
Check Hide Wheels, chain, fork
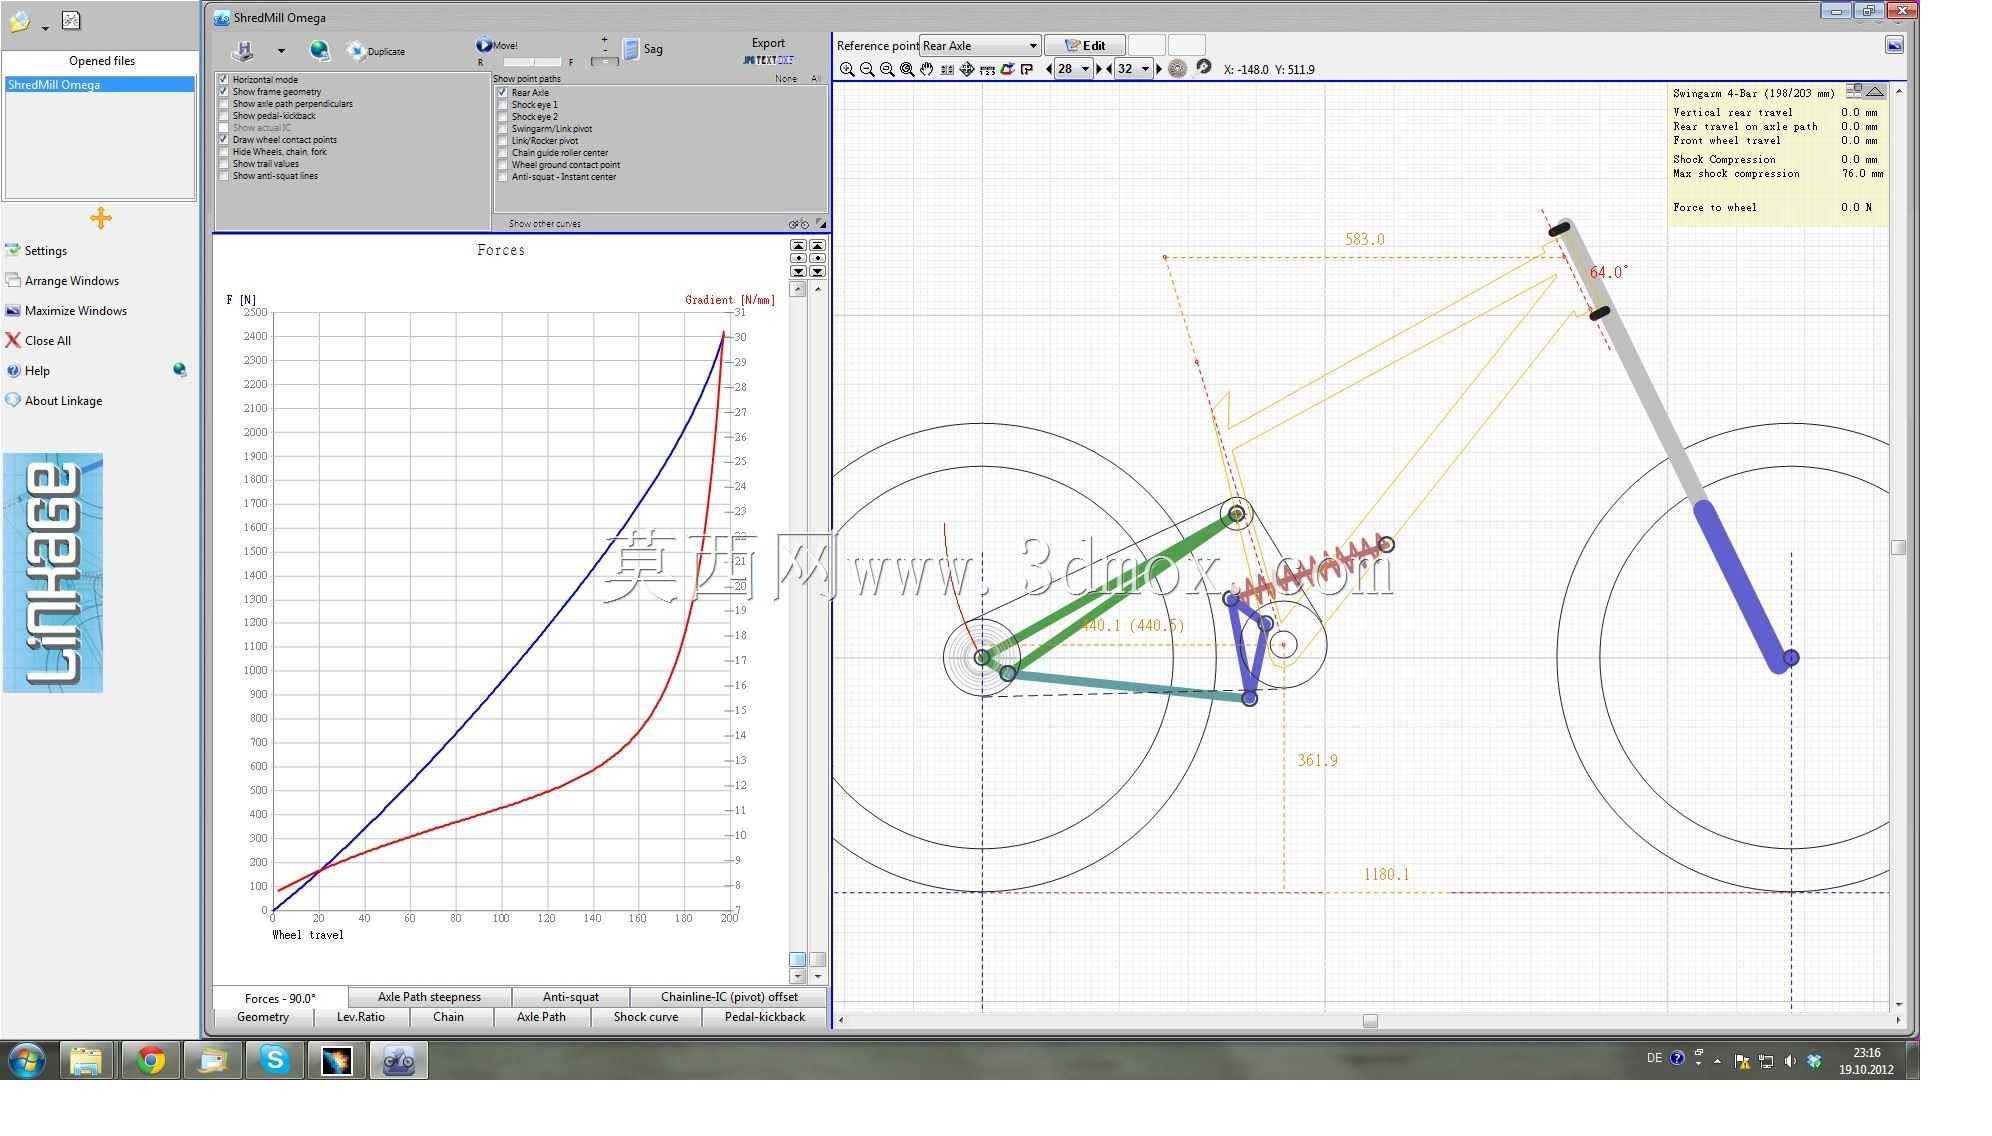tap(224, 151)
